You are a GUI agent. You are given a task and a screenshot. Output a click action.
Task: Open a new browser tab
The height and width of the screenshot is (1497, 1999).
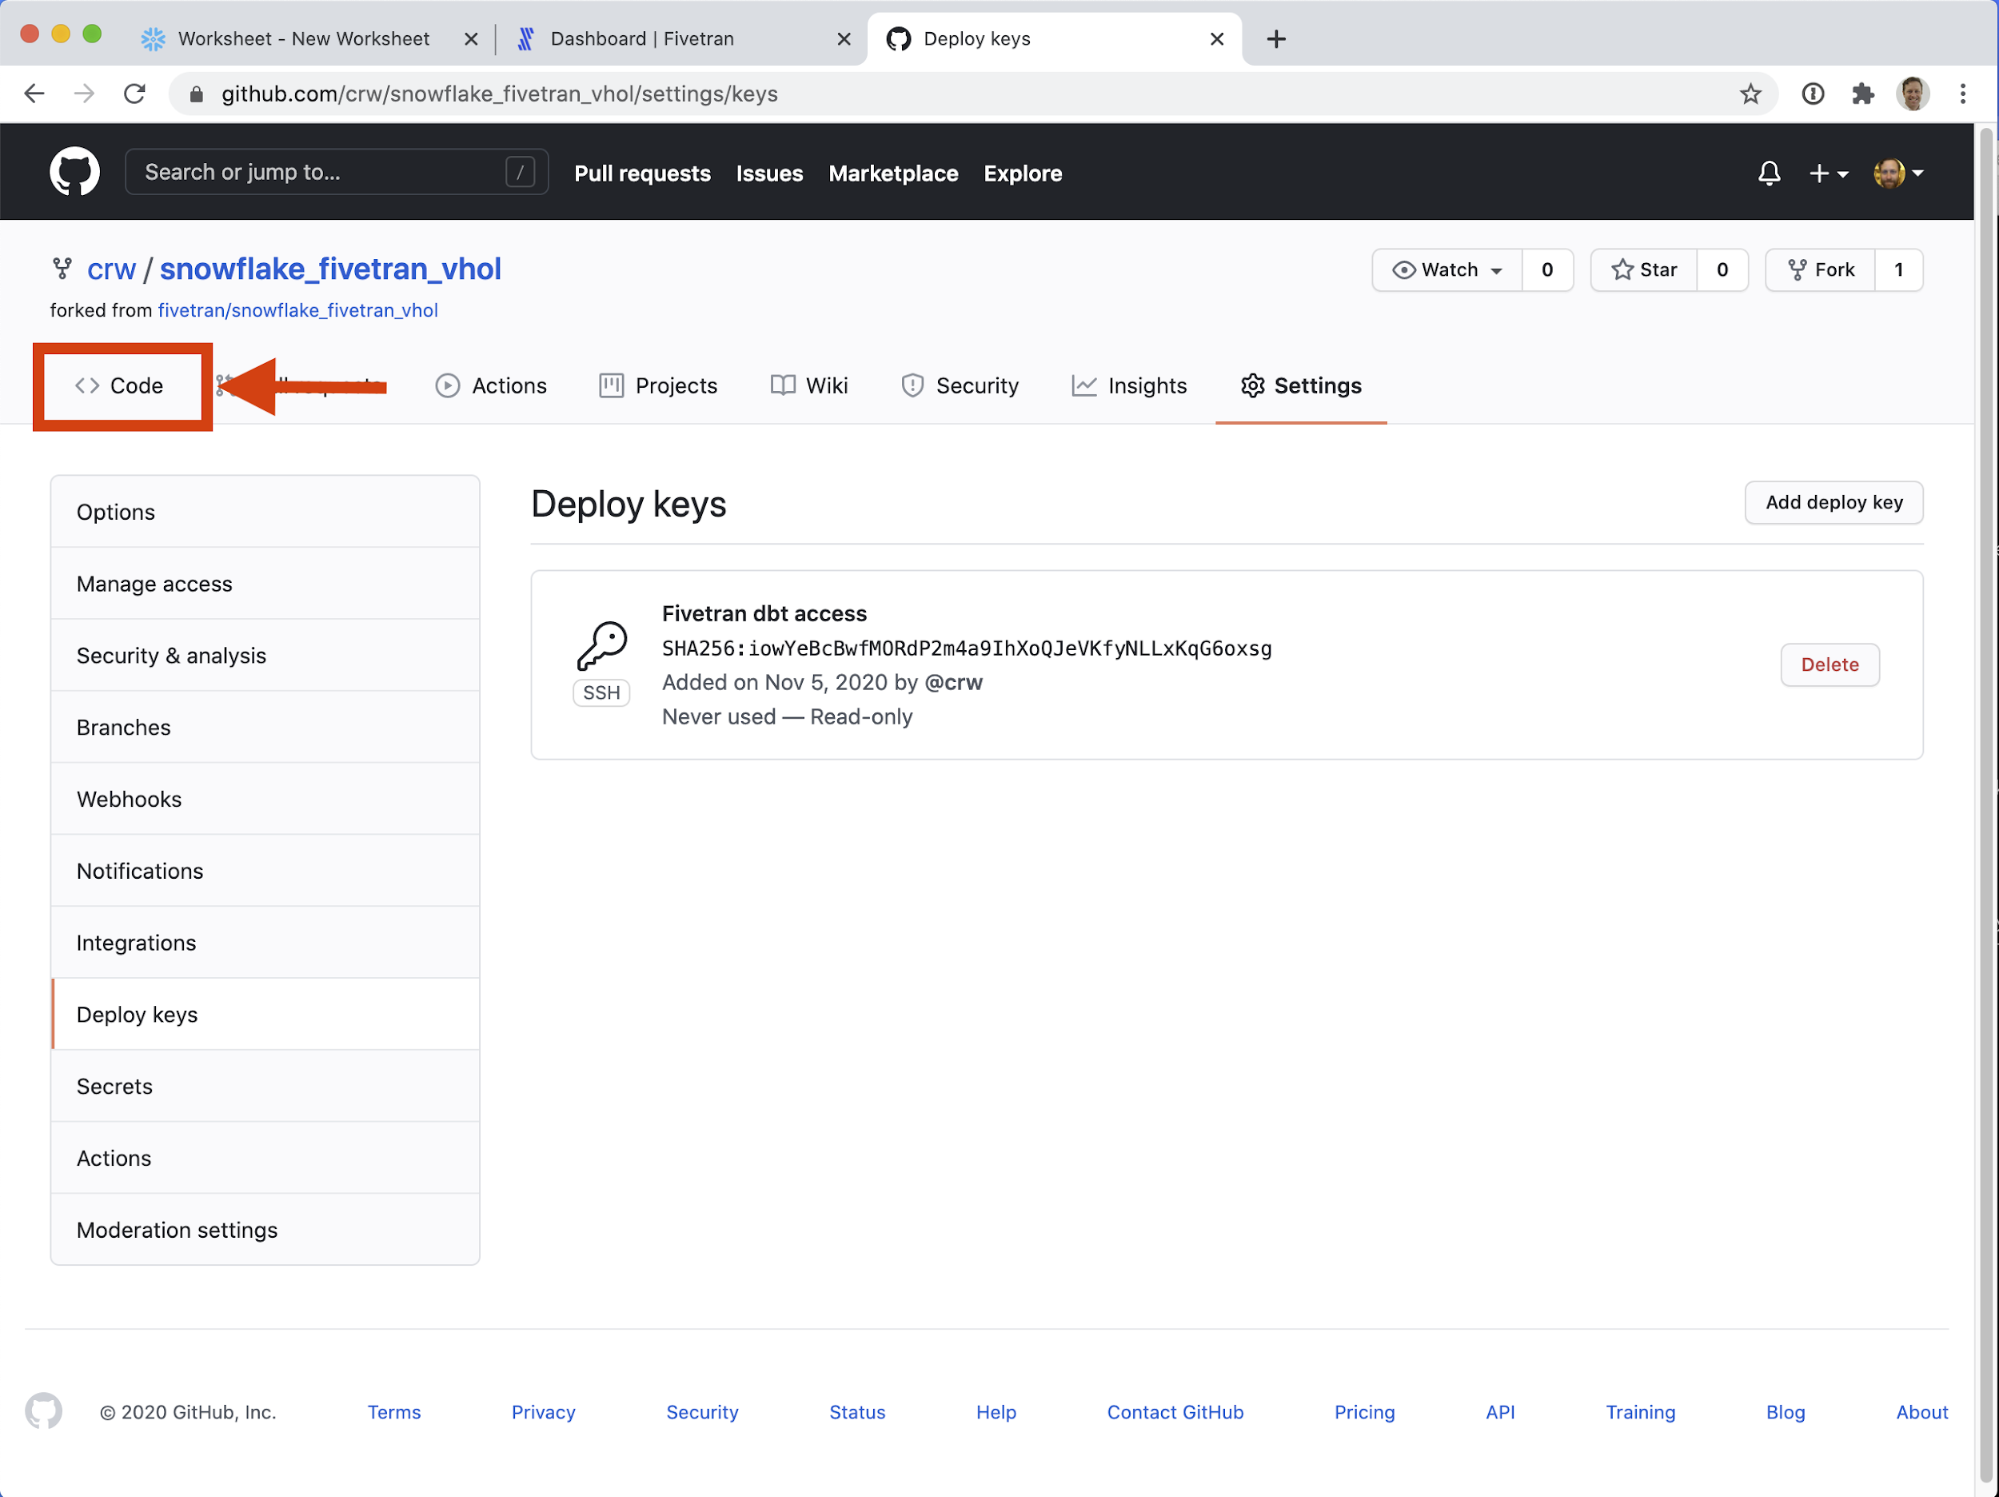point(1276,39)
